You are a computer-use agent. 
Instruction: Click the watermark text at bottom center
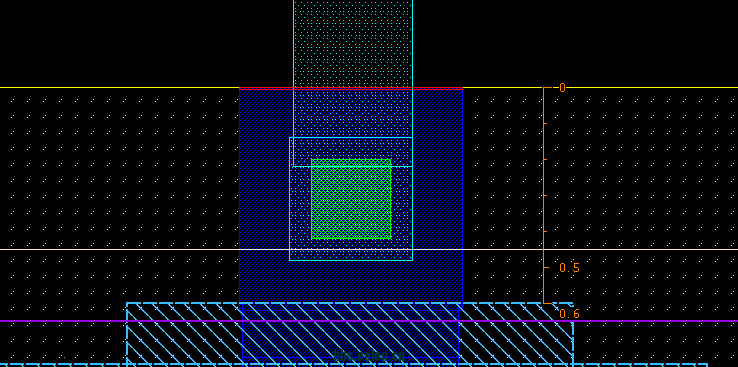click(369, 356)
